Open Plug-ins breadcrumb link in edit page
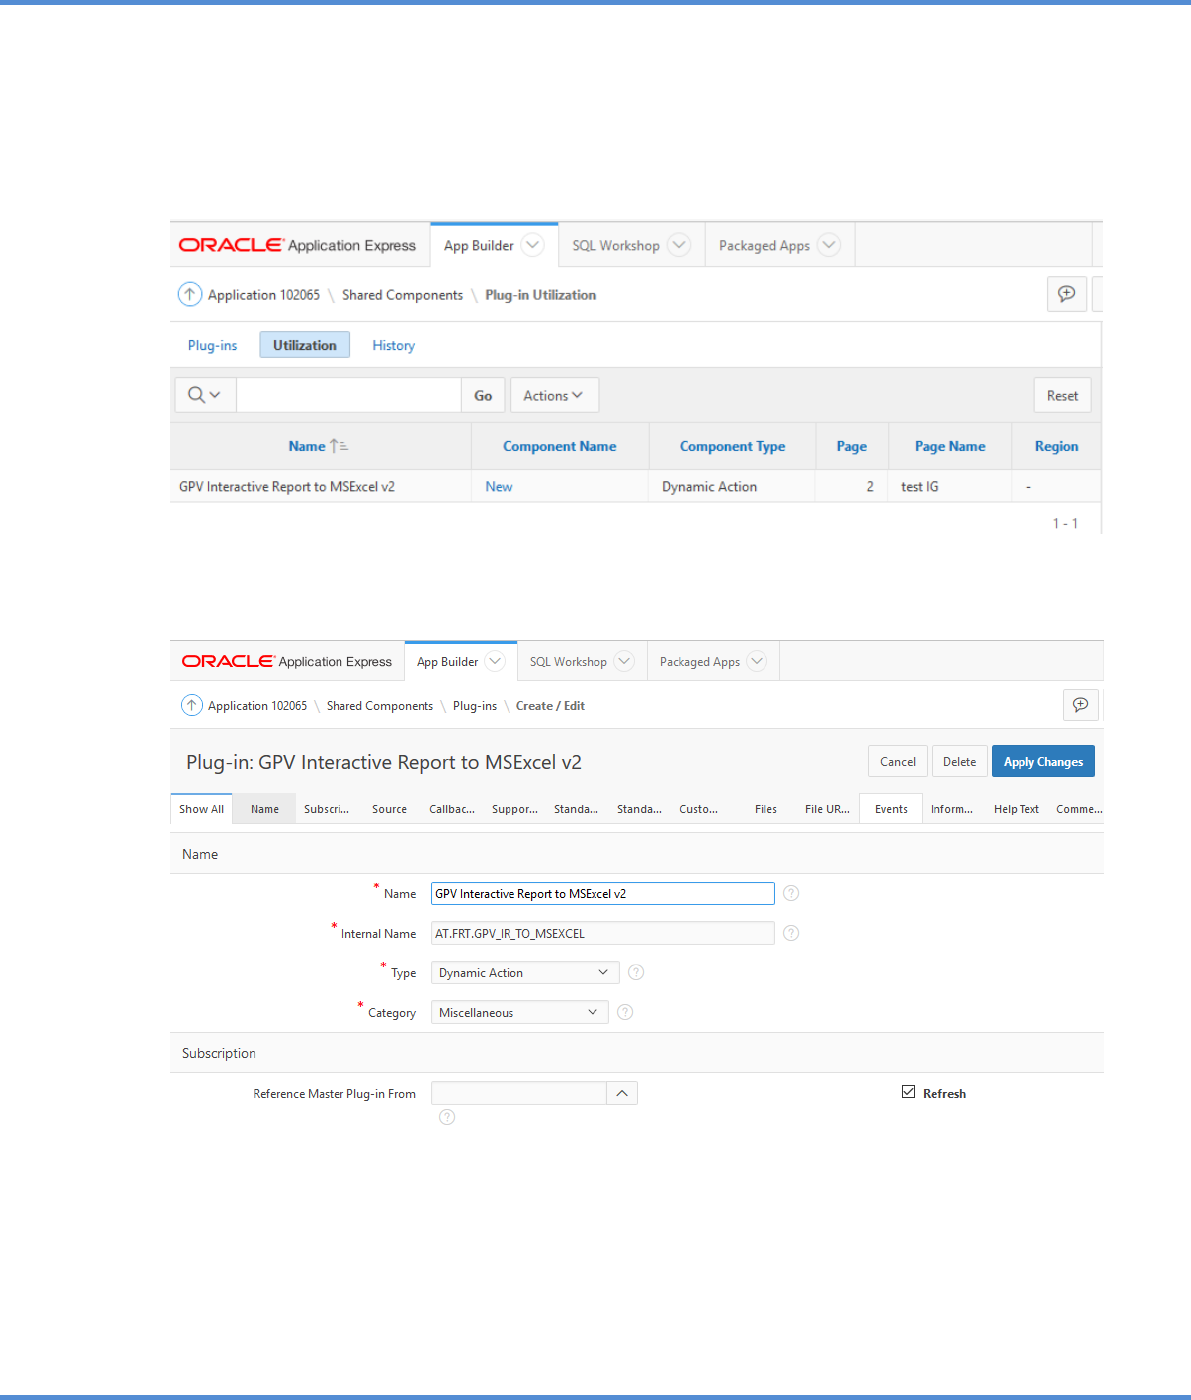 475,705
